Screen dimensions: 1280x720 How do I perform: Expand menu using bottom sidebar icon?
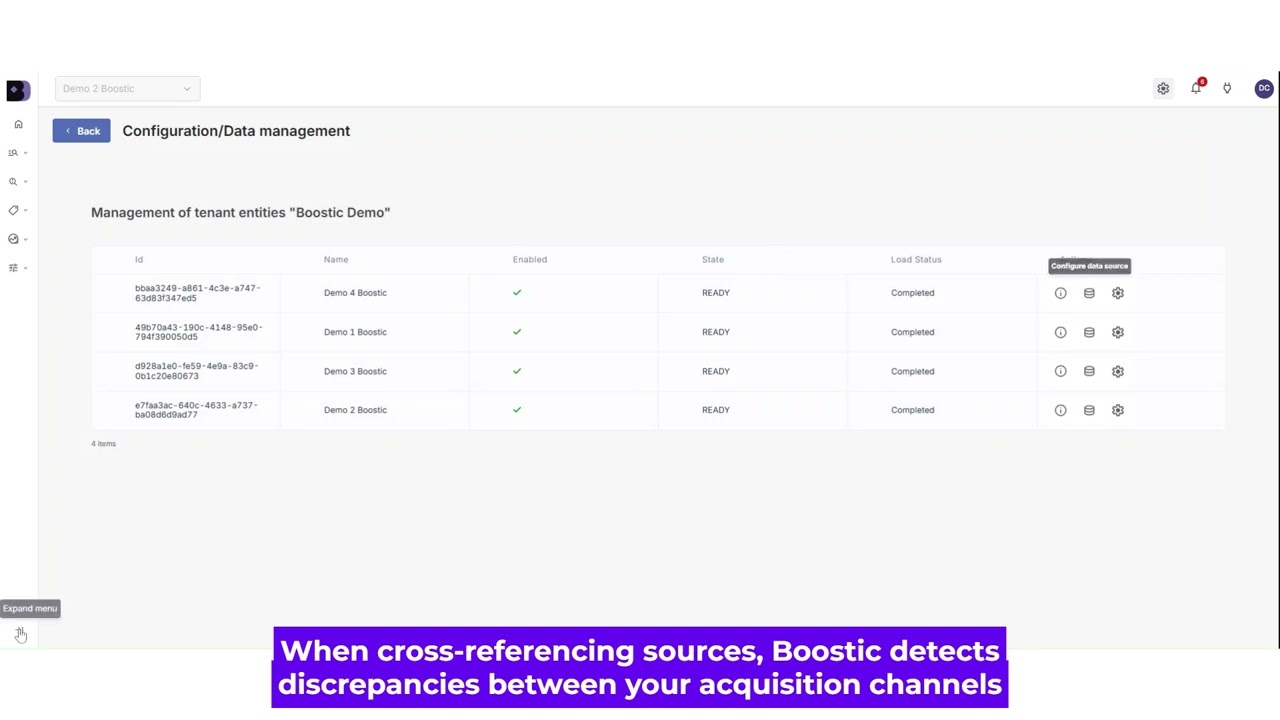[20, 634]
